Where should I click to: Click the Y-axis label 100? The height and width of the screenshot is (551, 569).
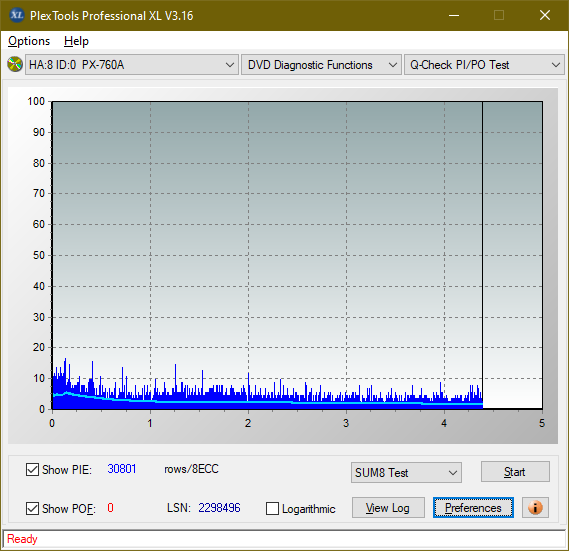(x=36, y=101)
